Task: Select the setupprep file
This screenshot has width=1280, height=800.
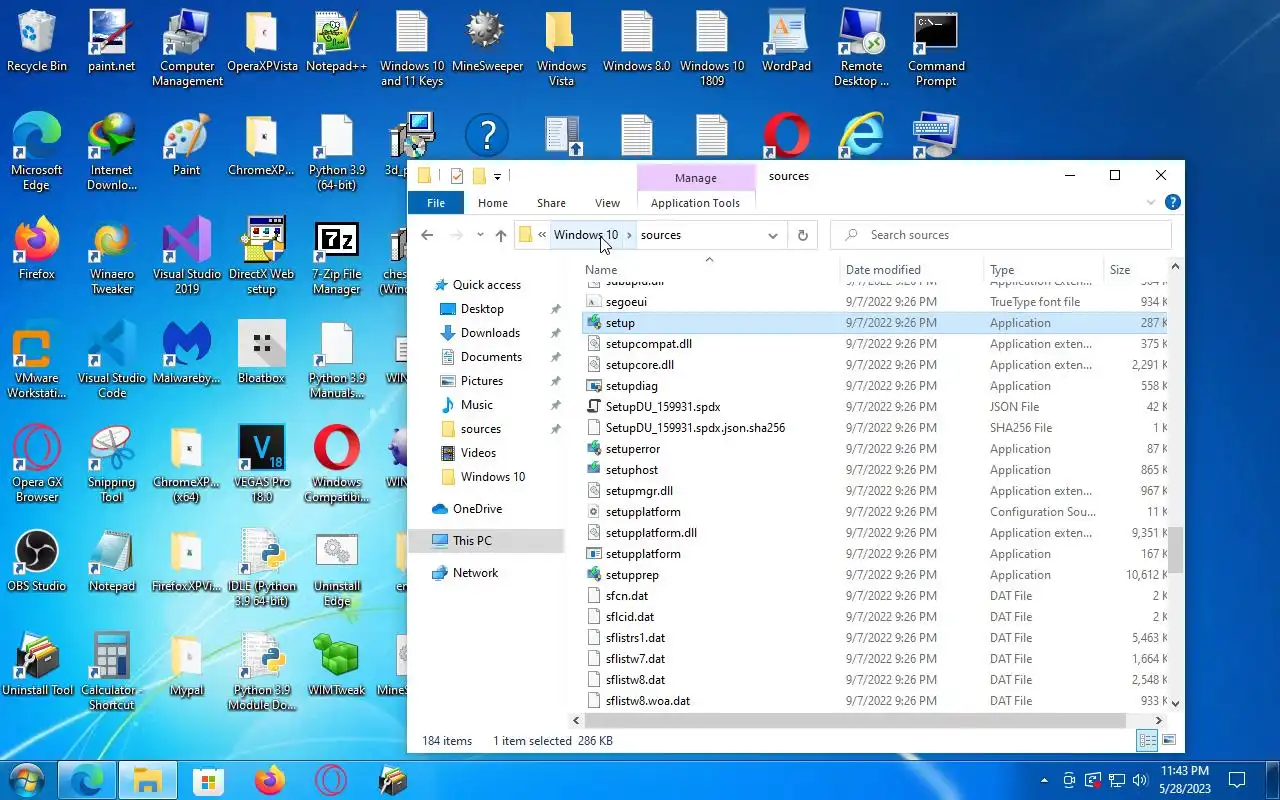Action: 632,575
